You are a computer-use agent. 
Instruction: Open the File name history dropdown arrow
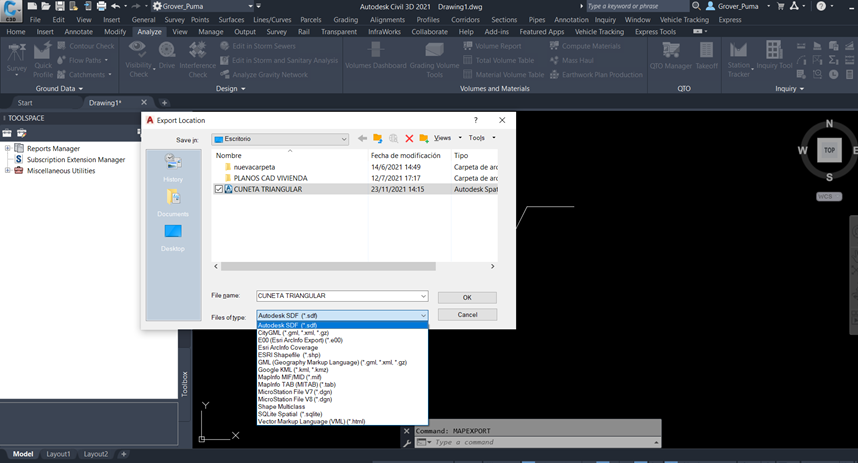423,296
